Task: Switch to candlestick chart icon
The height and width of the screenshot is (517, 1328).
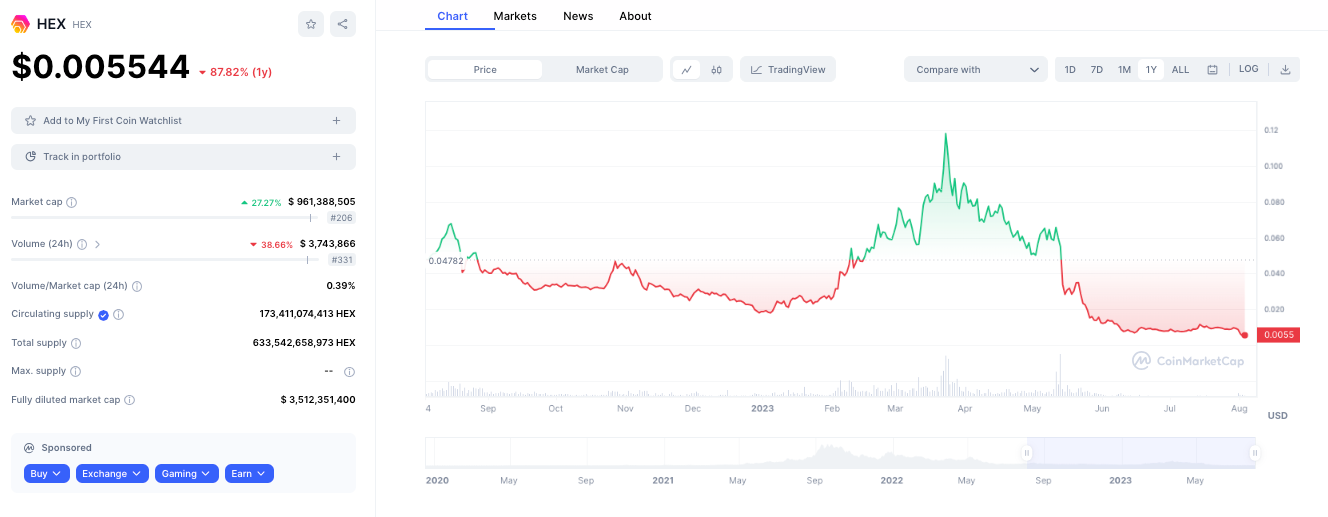Action: 717,70
